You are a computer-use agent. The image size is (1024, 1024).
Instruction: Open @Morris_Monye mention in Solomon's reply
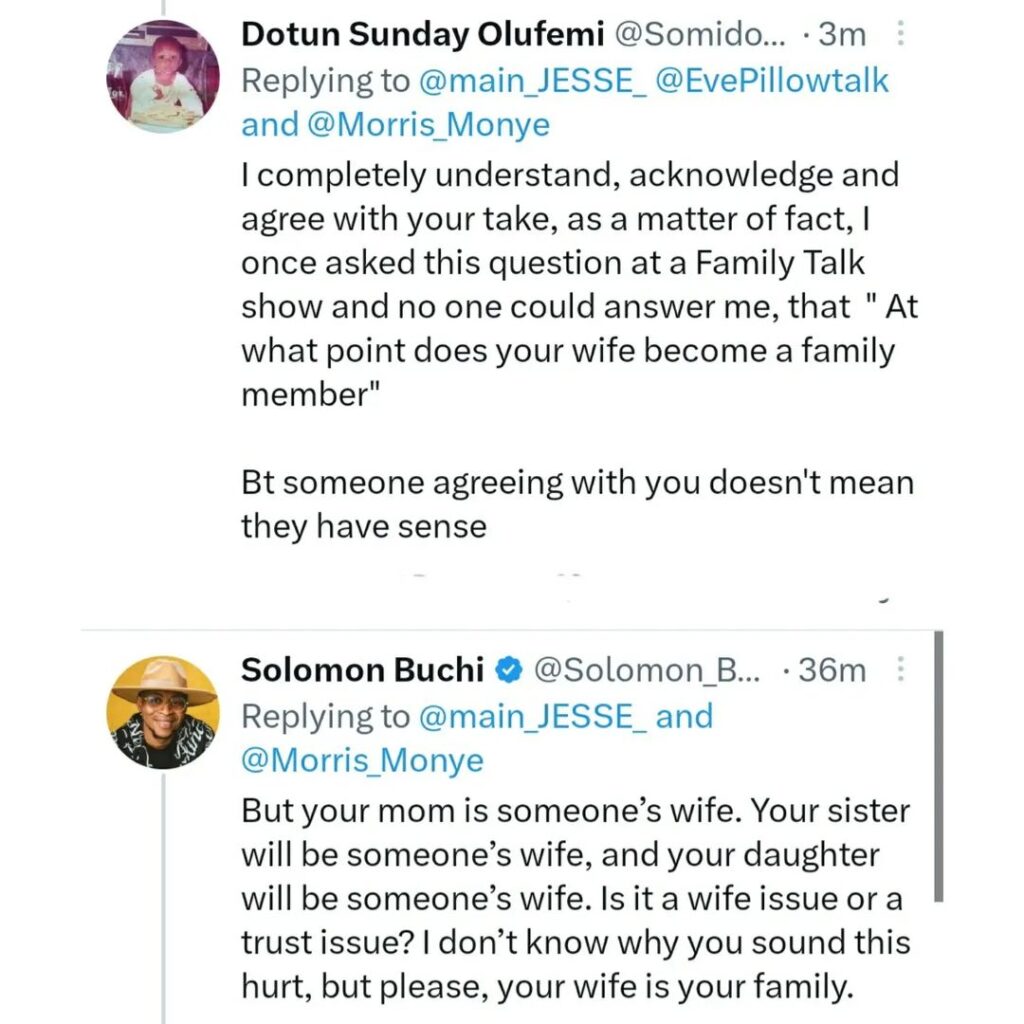[362, 761]
